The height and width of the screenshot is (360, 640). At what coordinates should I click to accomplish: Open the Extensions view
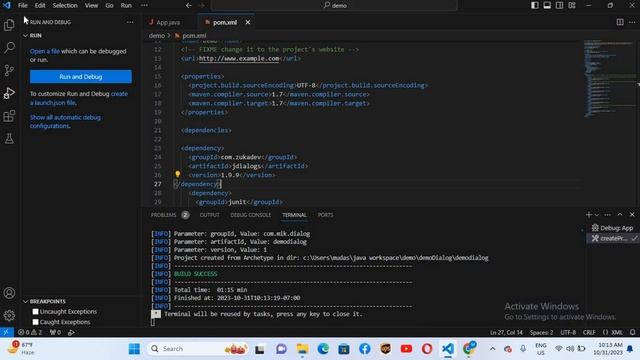point(9,116)
